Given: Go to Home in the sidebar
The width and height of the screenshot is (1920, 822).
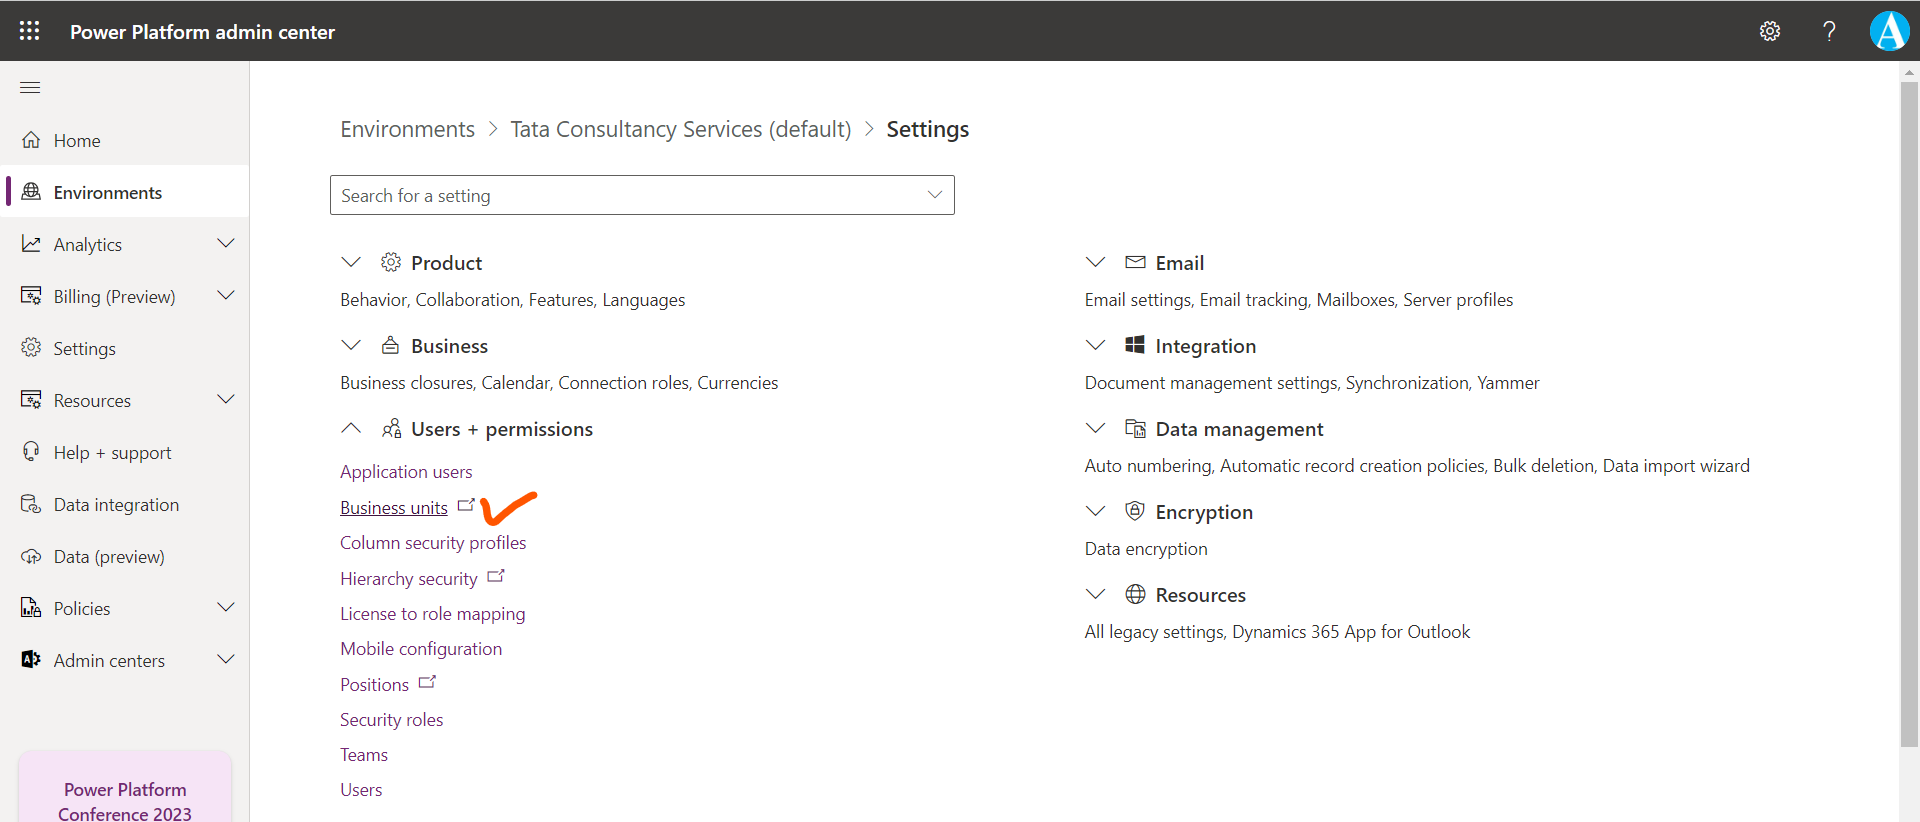Looking at the screenshot, I should click(77, 141).
